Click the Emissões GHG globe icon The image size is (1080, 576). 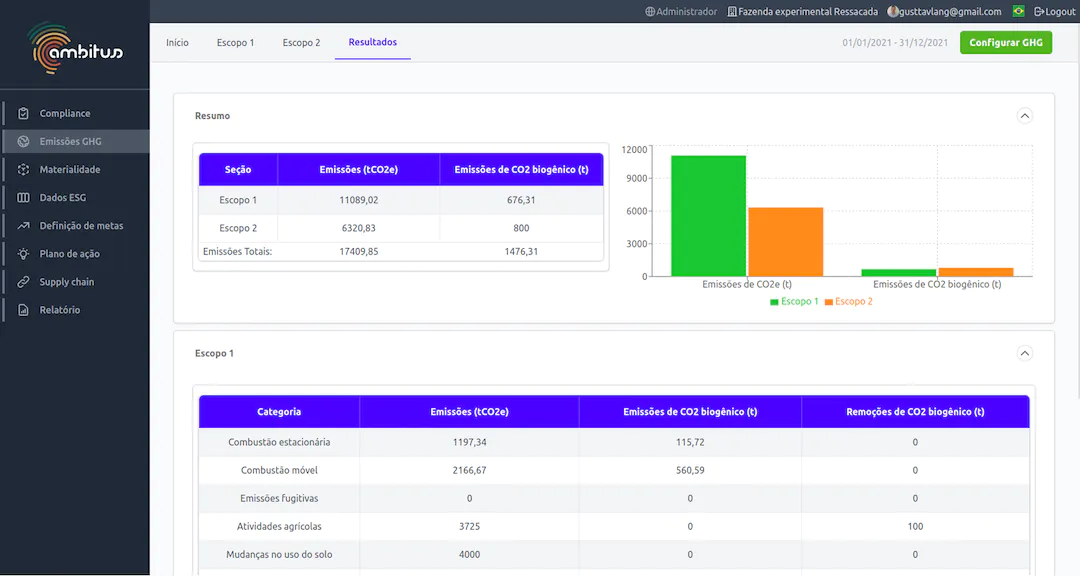coord(24,142)
